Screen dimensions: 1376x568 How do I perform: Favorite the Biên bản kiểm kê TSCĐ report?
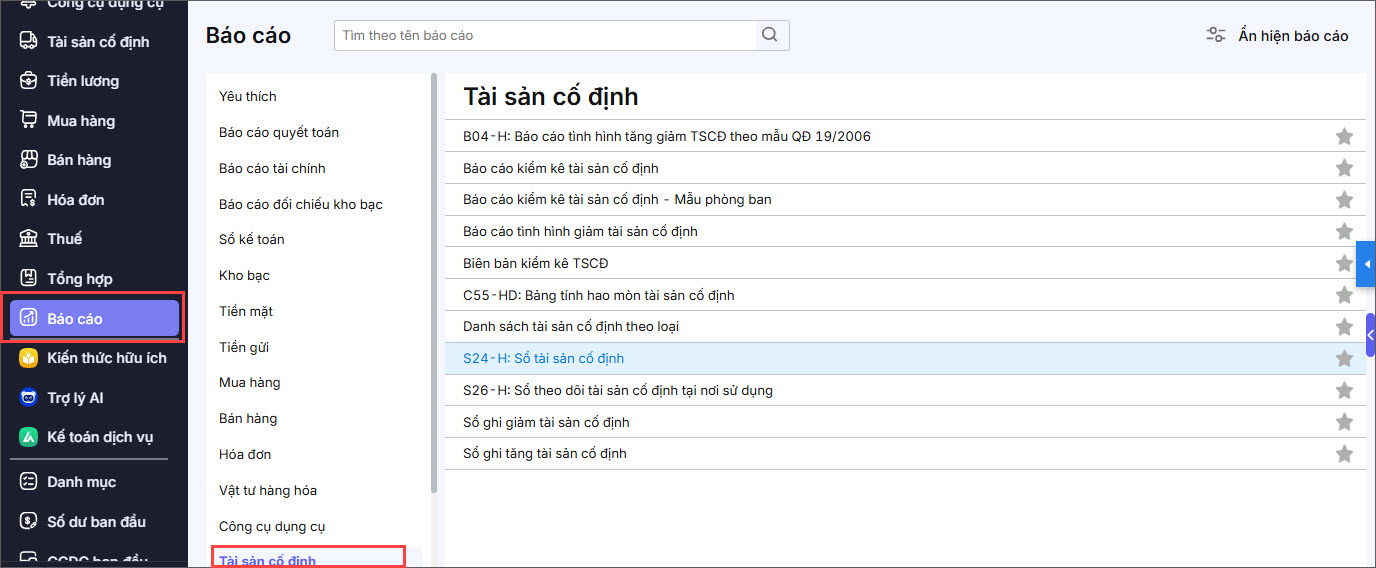(x=1344, y=264)
